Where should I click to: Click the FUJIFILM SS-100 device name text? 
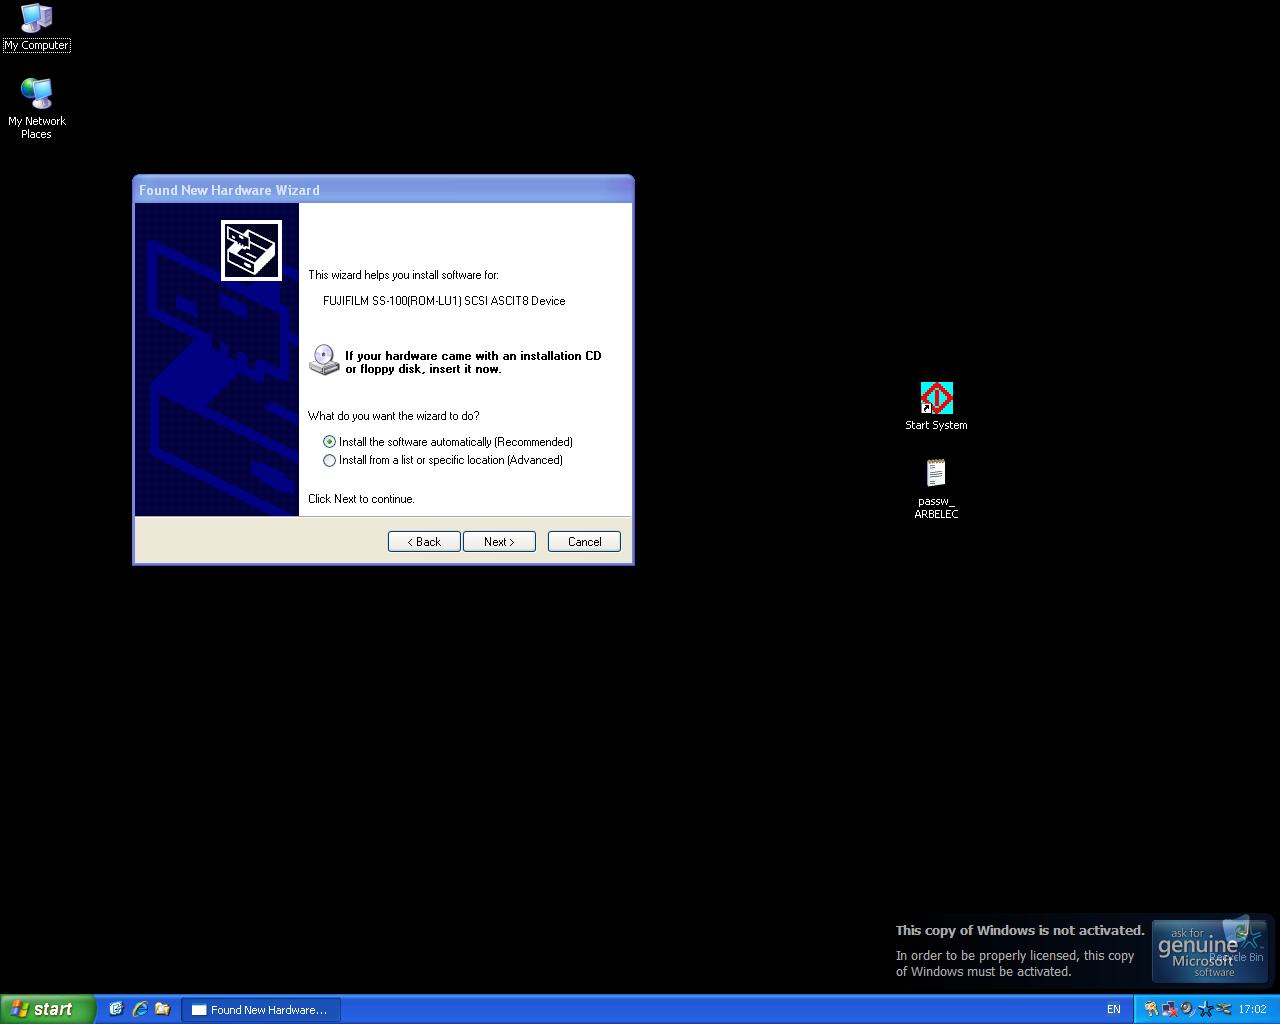tap(444, 301)
